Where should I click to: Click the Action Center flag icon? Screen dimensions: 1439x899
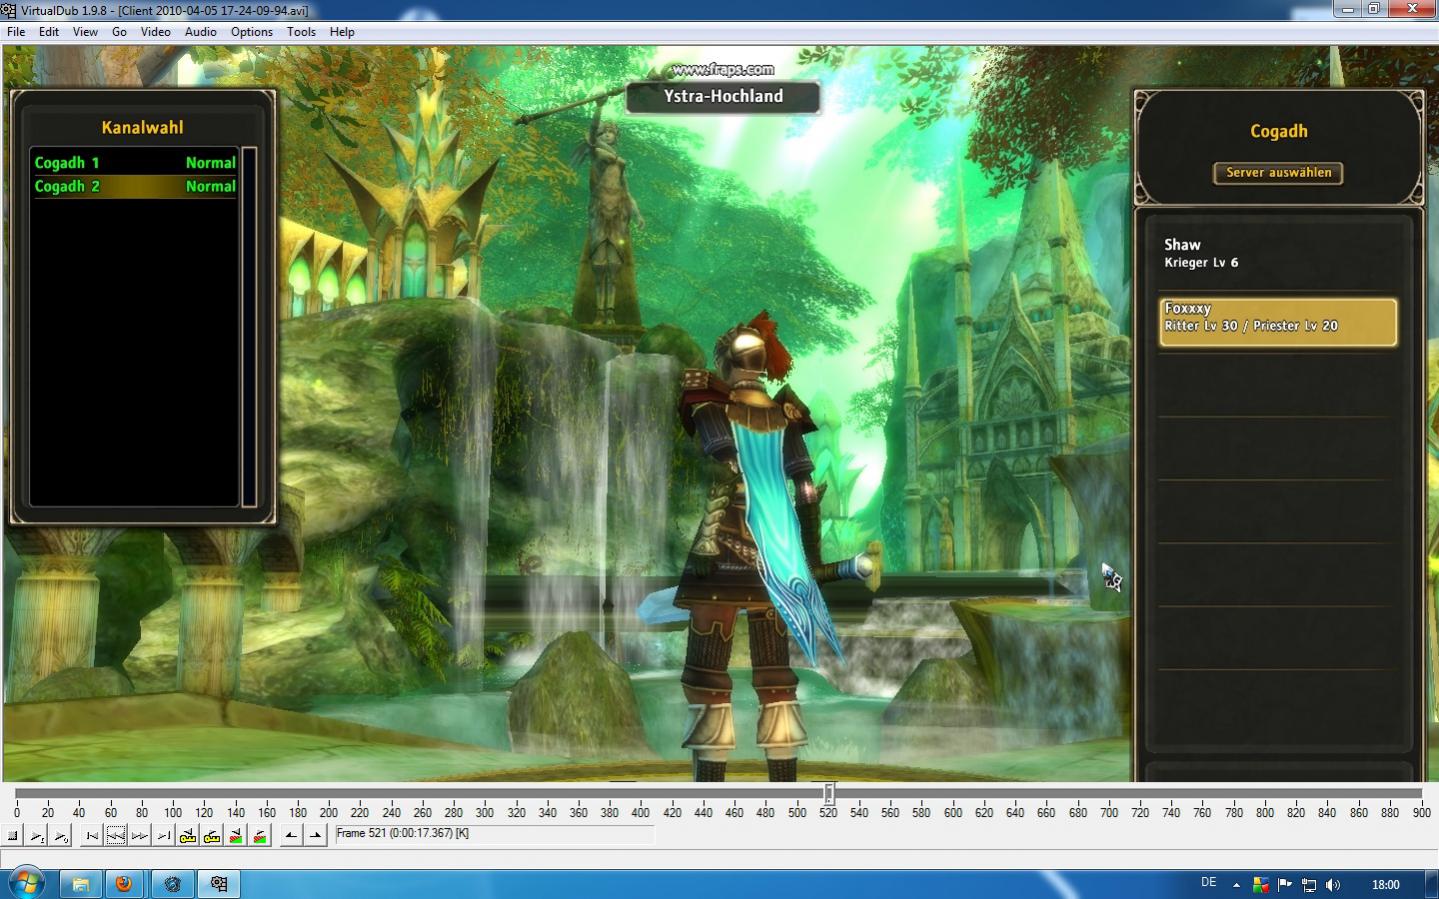click(1285, 885)
